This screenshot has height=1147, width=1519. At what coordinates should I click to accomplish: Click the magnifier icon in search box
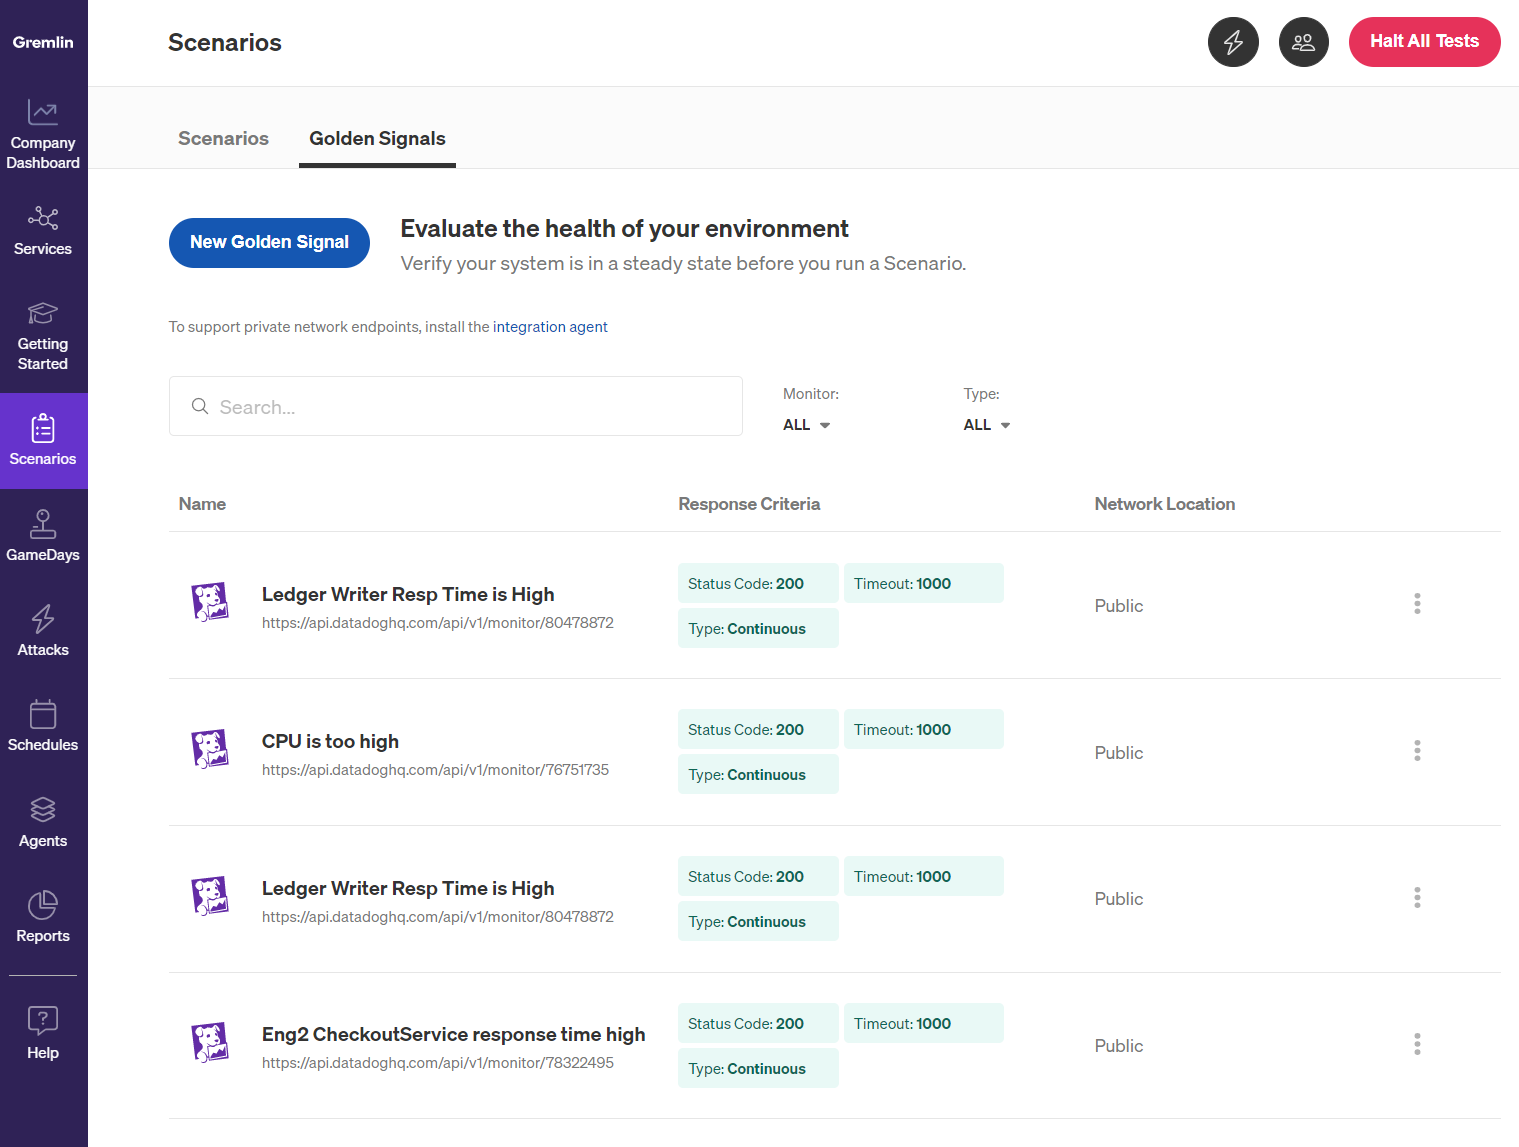(200, 406)
